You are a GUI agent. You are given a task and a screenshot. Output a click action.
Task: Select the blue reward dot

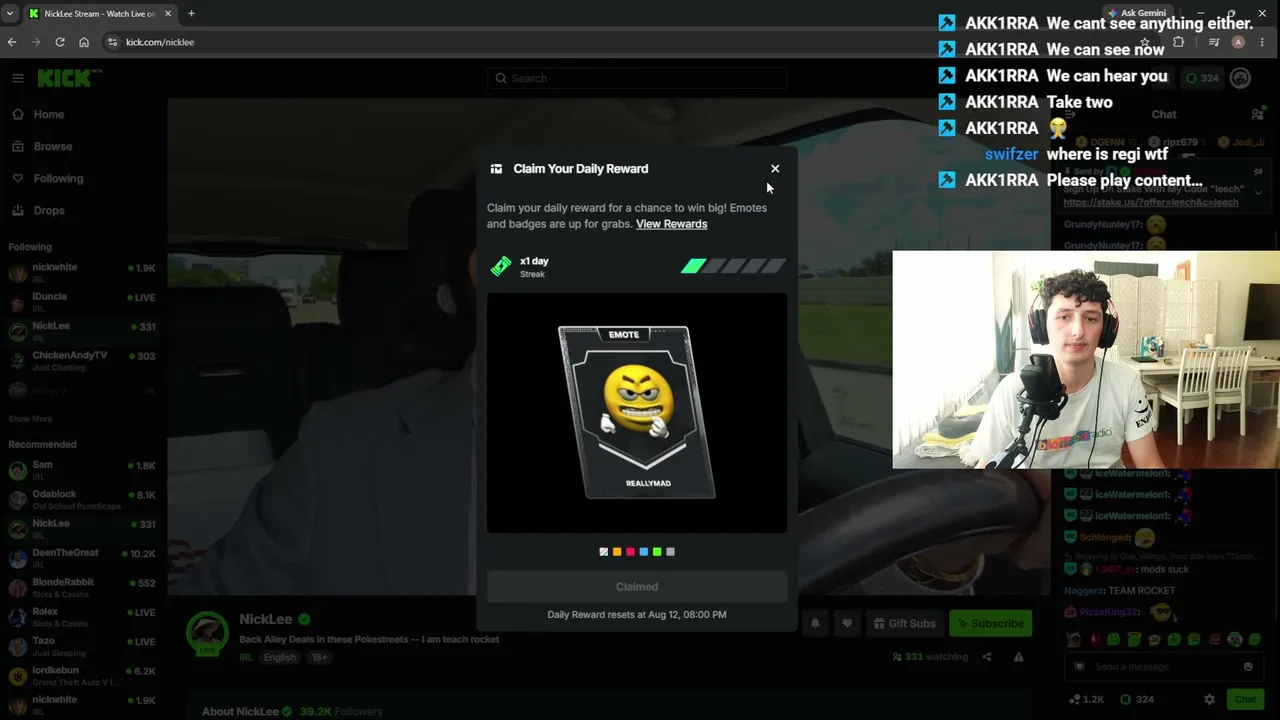644,552
